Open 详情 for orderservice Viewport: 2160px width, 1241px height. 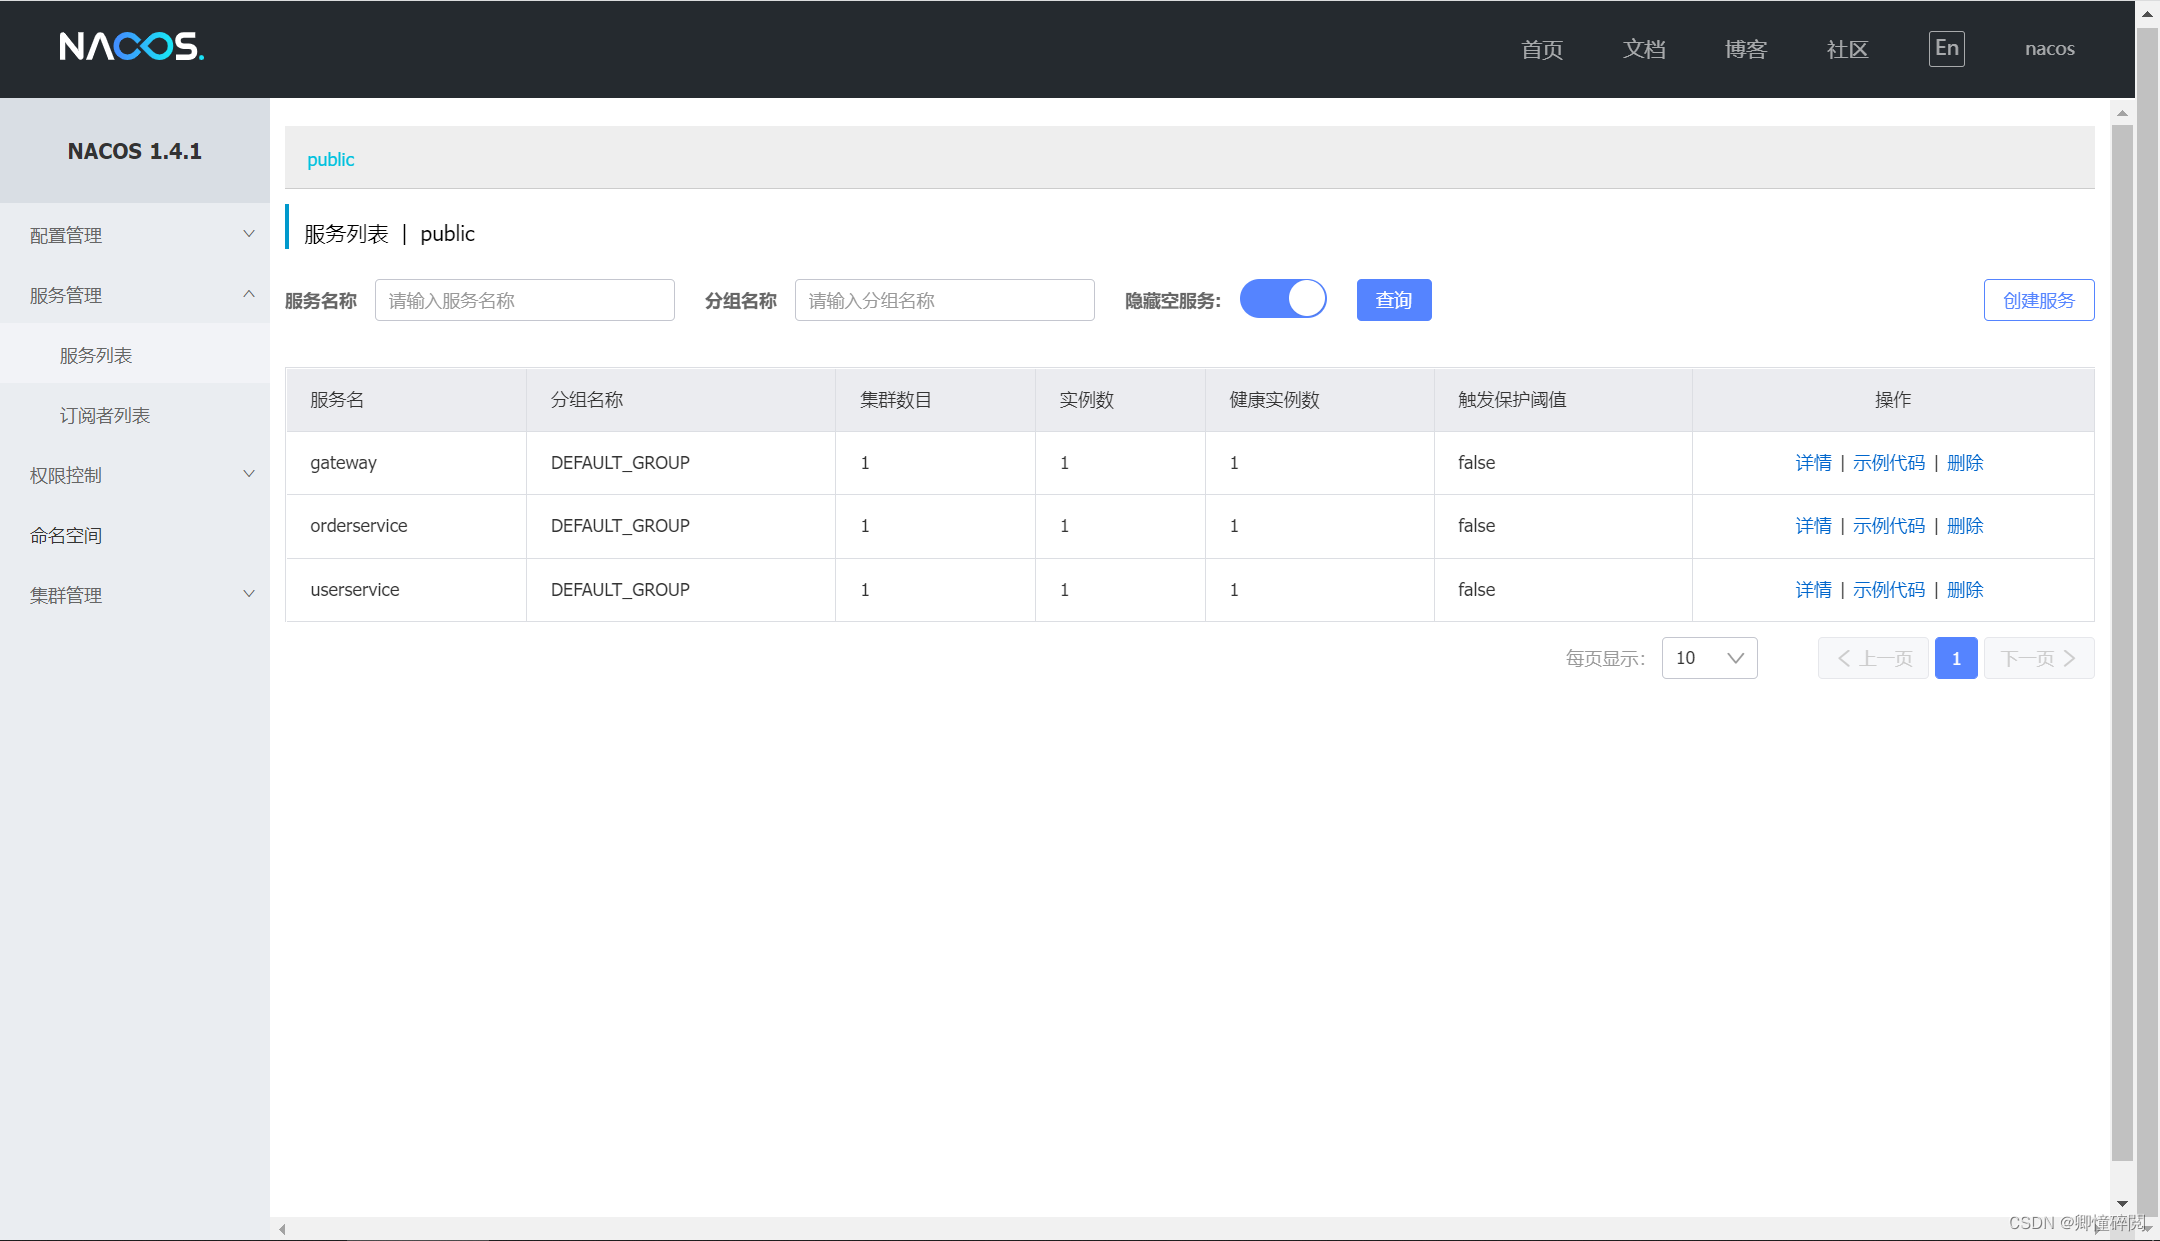pos(1813,526)
